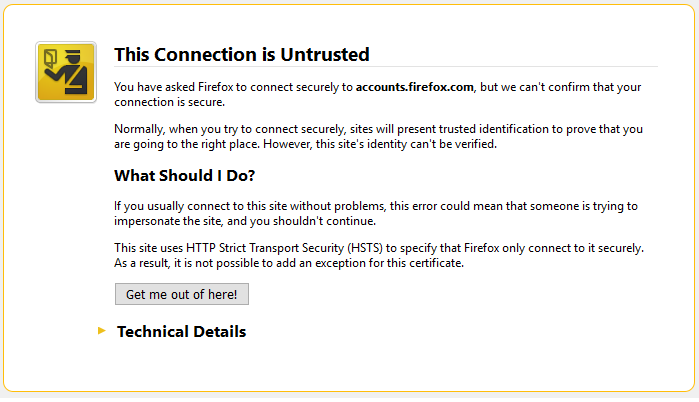Click the untrusted connection officer warning icon
The height and width of the screenshot is (402, 699).
(65, 72)
